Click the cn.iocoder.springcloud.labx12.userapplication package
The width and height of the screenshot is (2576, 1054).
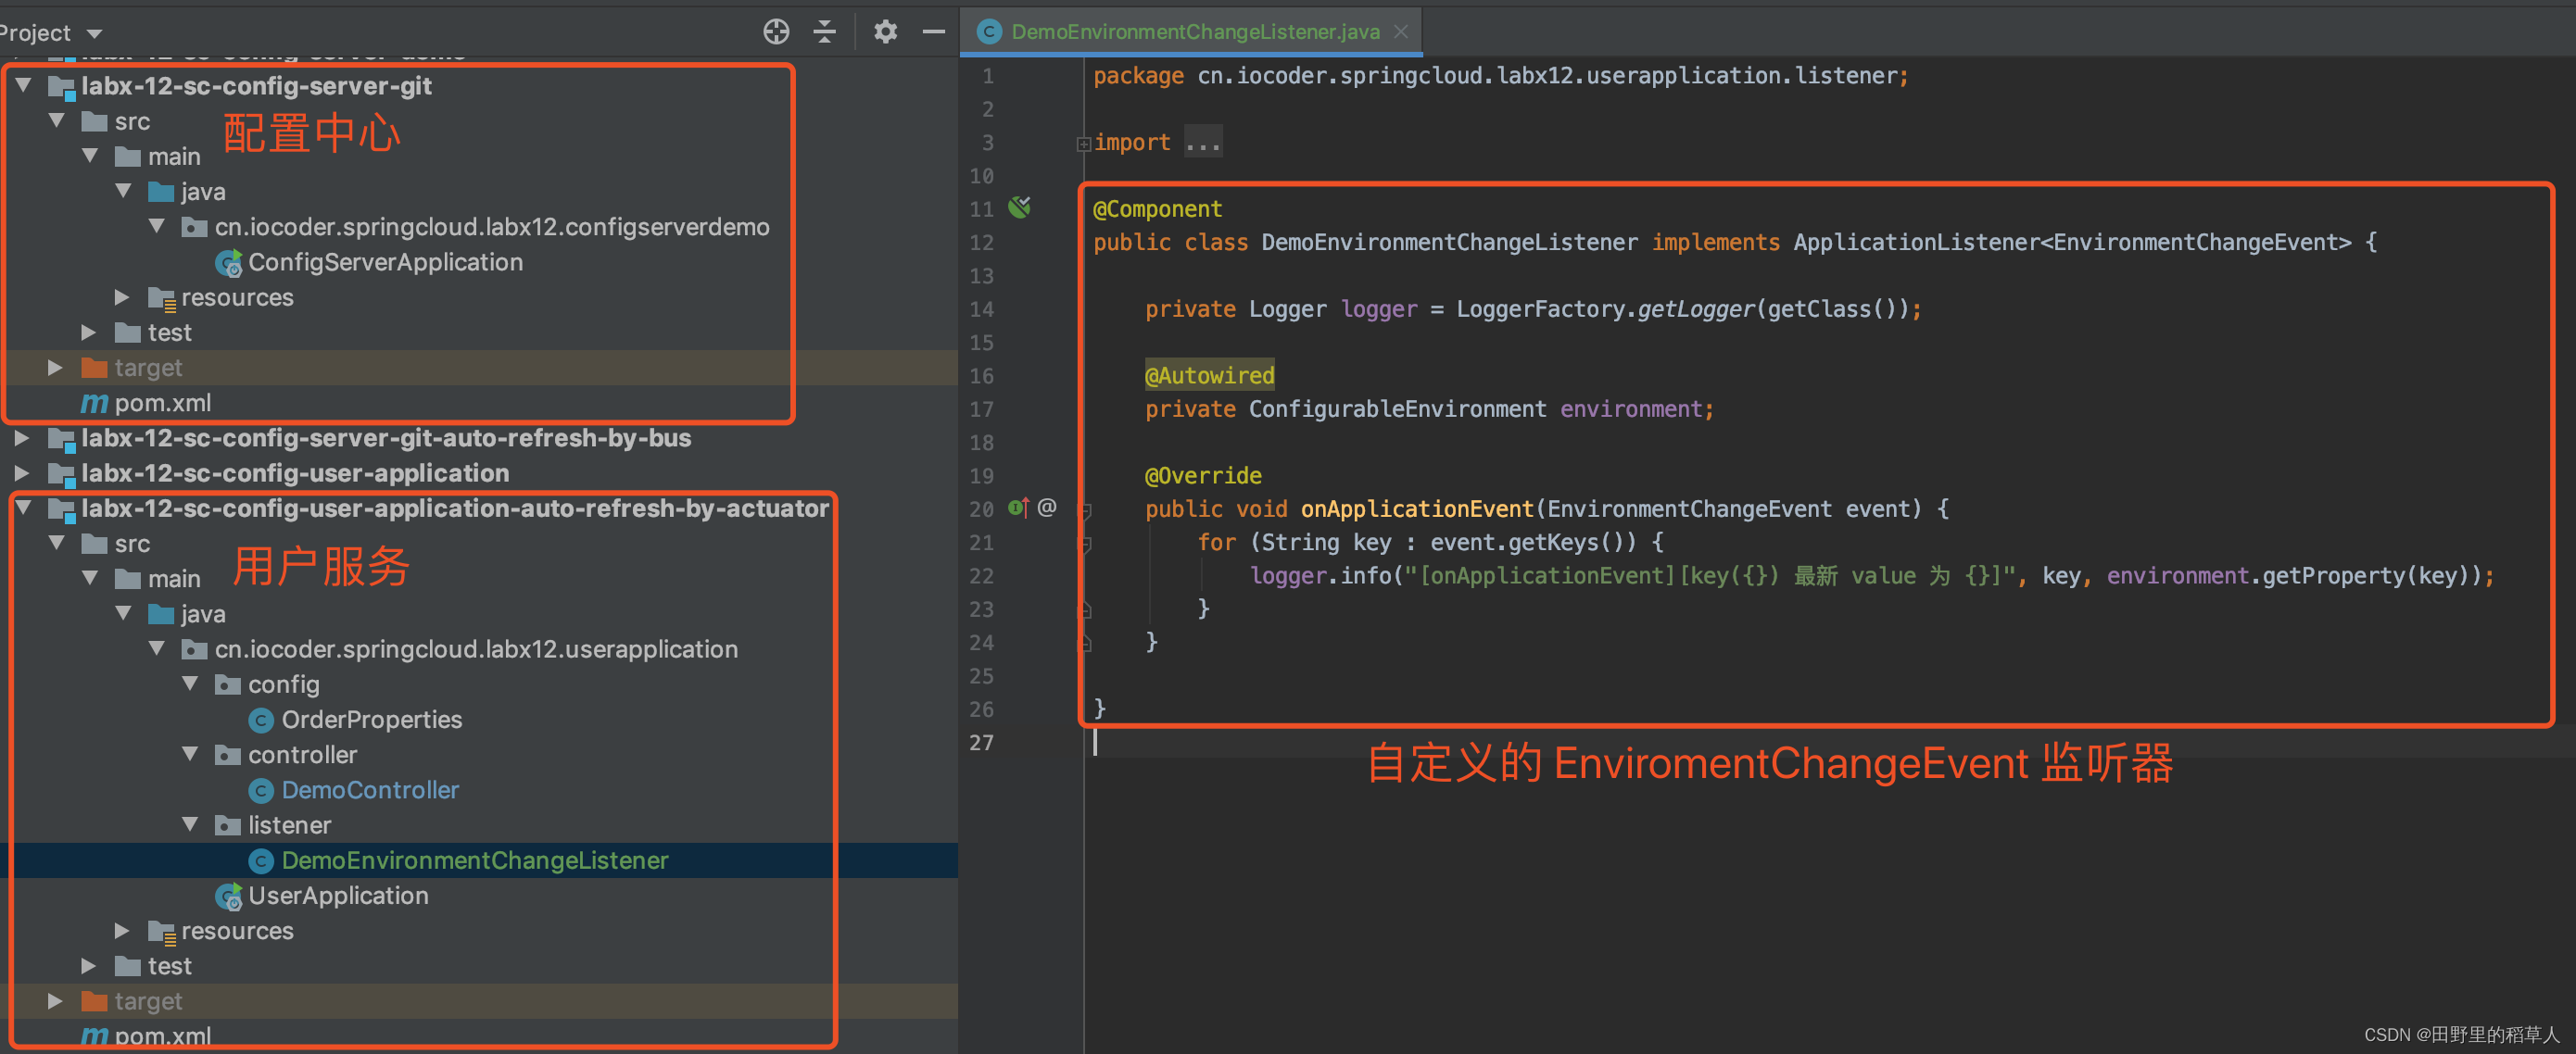(476, 649)
